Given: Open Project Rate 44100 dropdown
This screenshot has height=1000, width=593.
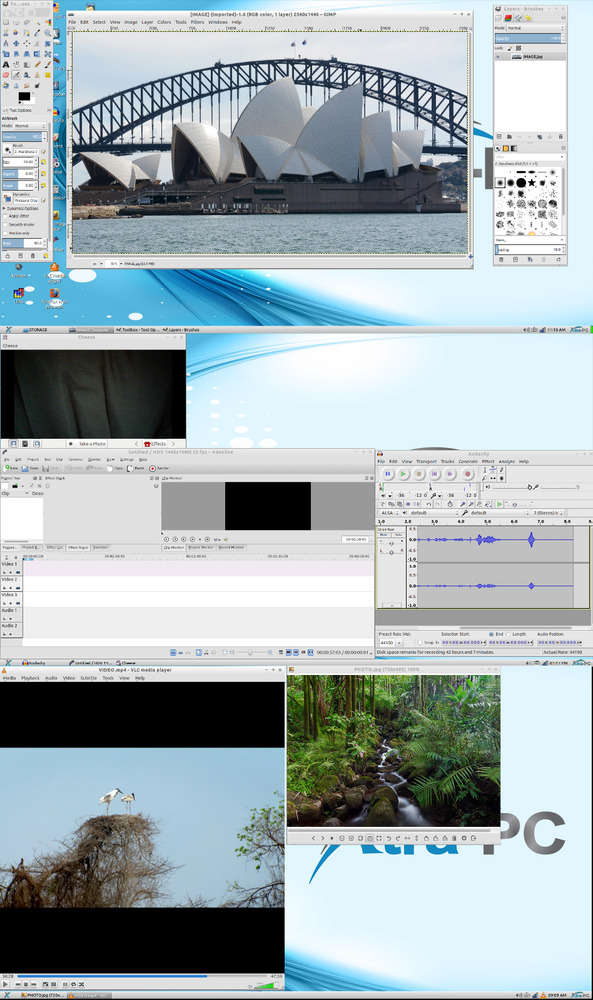Looking at the screenshot, I should [391, 642].
